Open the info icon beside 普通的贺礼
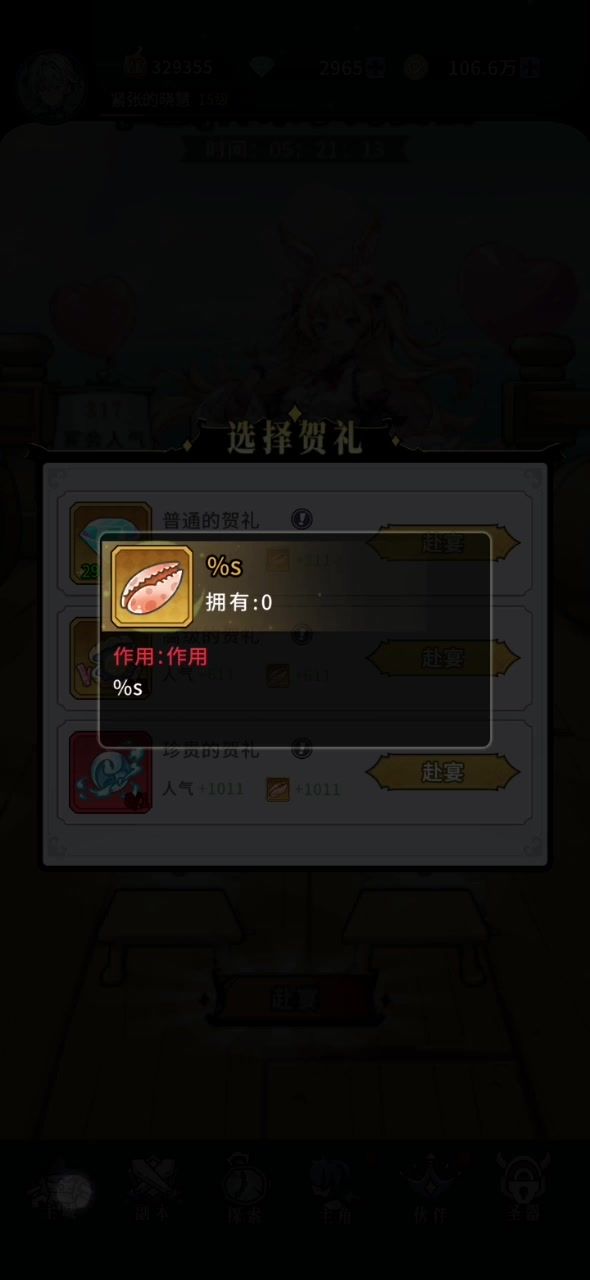The height and width of the screenshot is (1280, 590). [302, 519]
